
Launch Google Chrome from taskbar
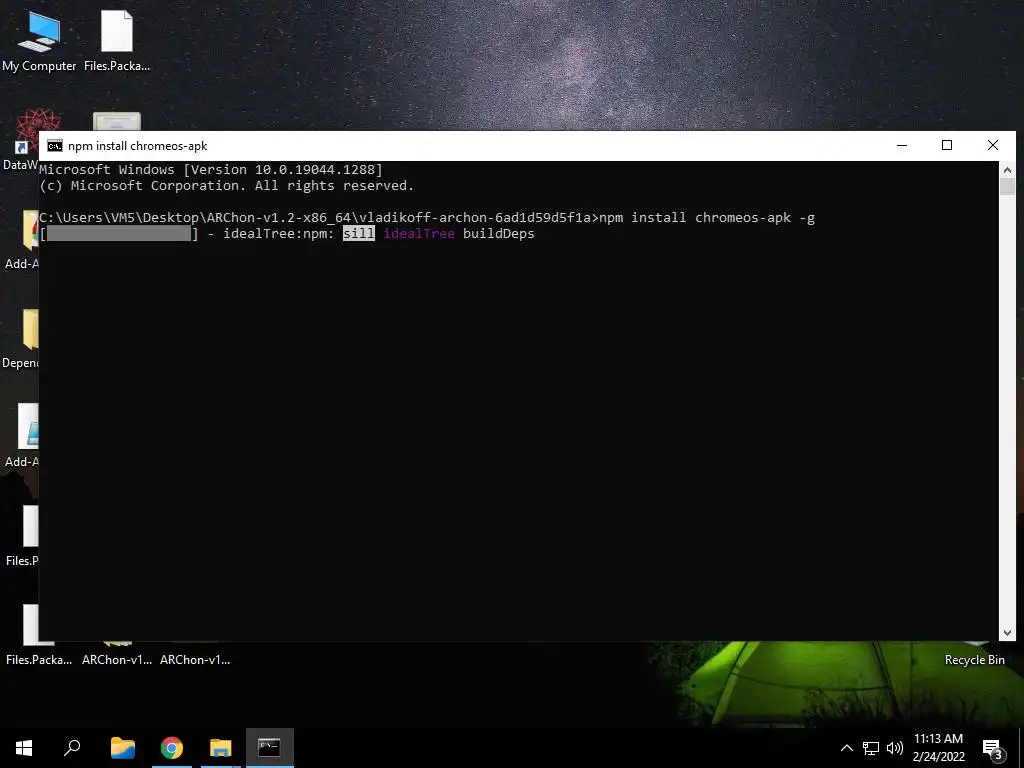172,748
